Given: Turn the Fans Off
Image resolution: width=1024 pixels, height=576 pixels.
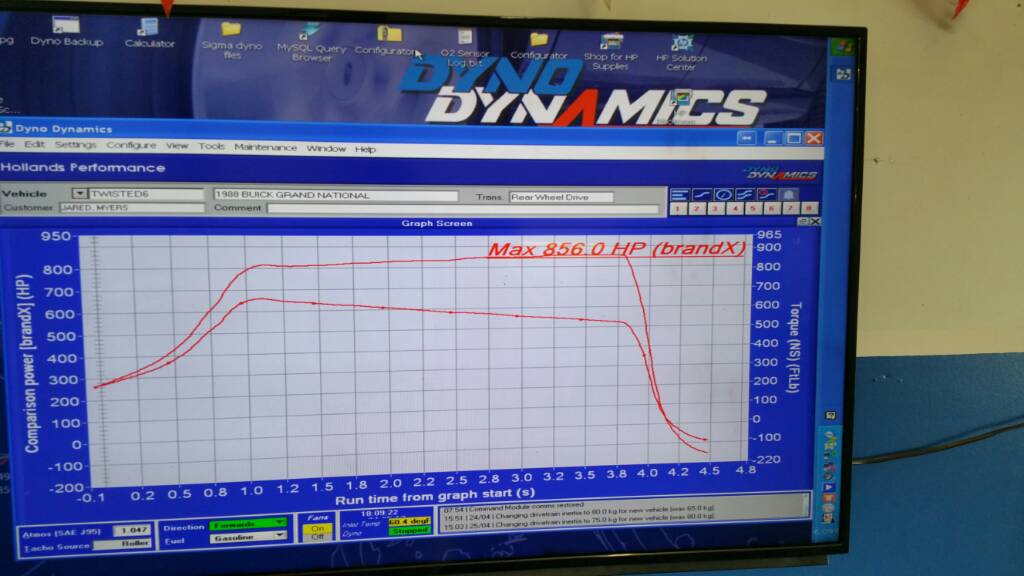Looking at the screenshot, I should tap(317, 537).
